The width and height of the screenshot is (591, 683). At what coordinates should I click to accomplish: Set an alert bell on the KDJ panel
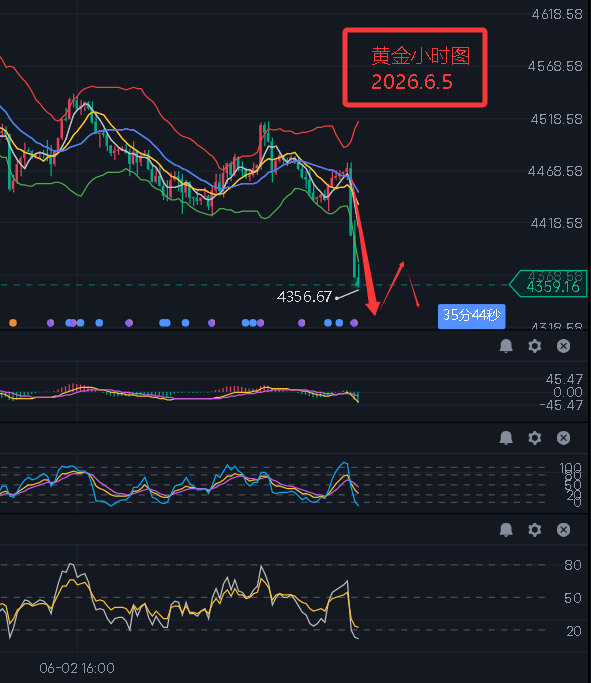pos(506,438)
